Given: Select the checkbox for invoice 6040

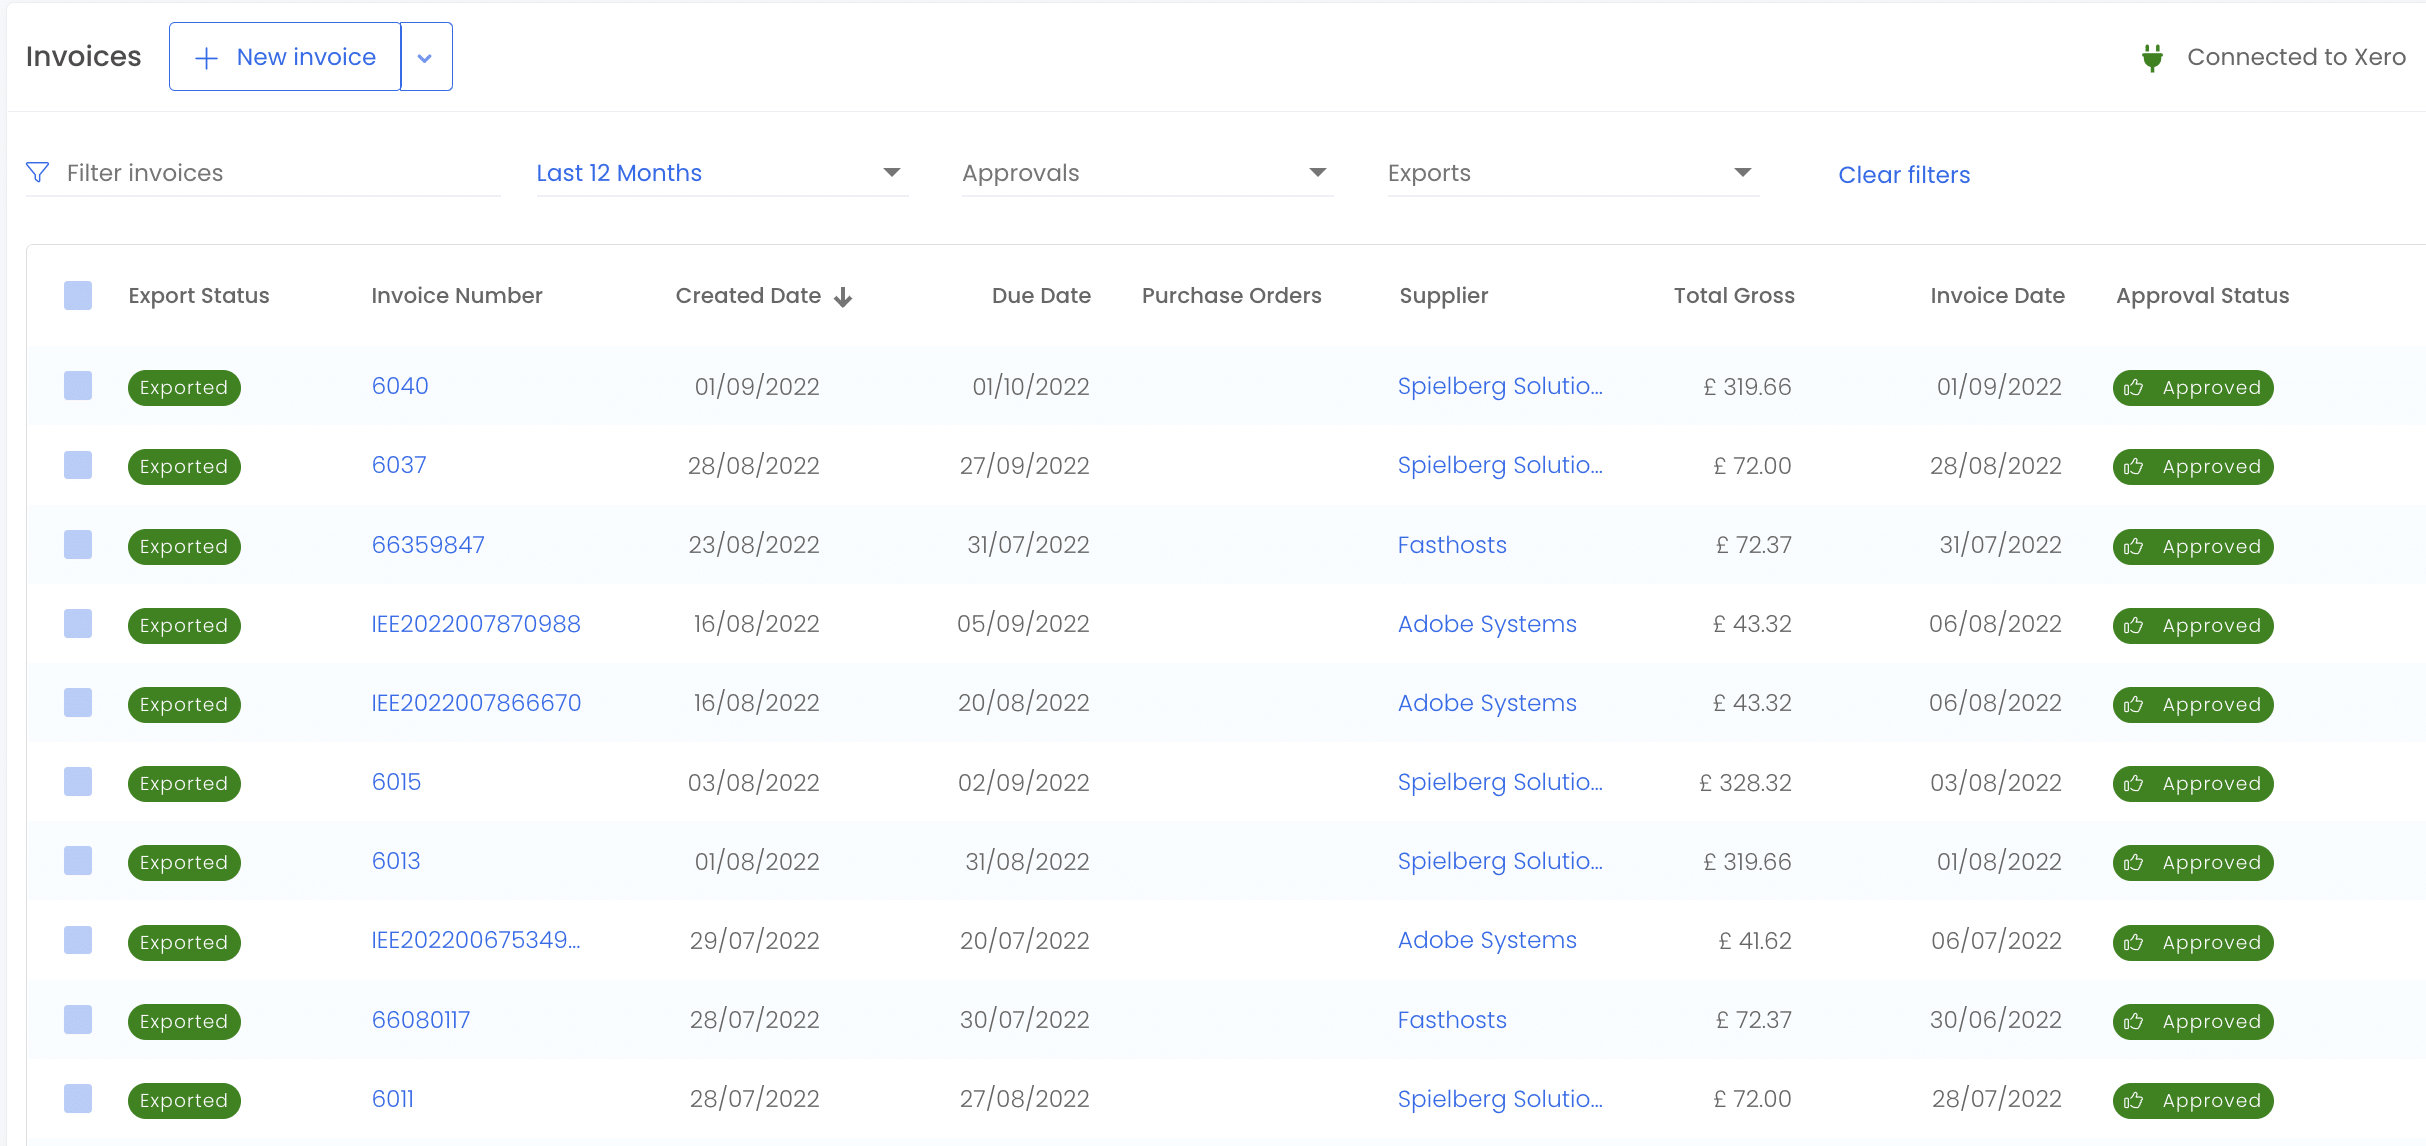Looking at the screenshot, I should 78,386.
